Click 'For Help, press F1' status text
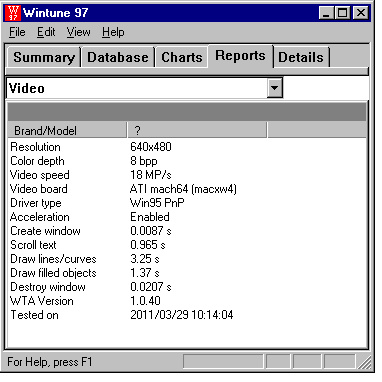The height and width of the screenshot is (382, 382). click(50, 362)
